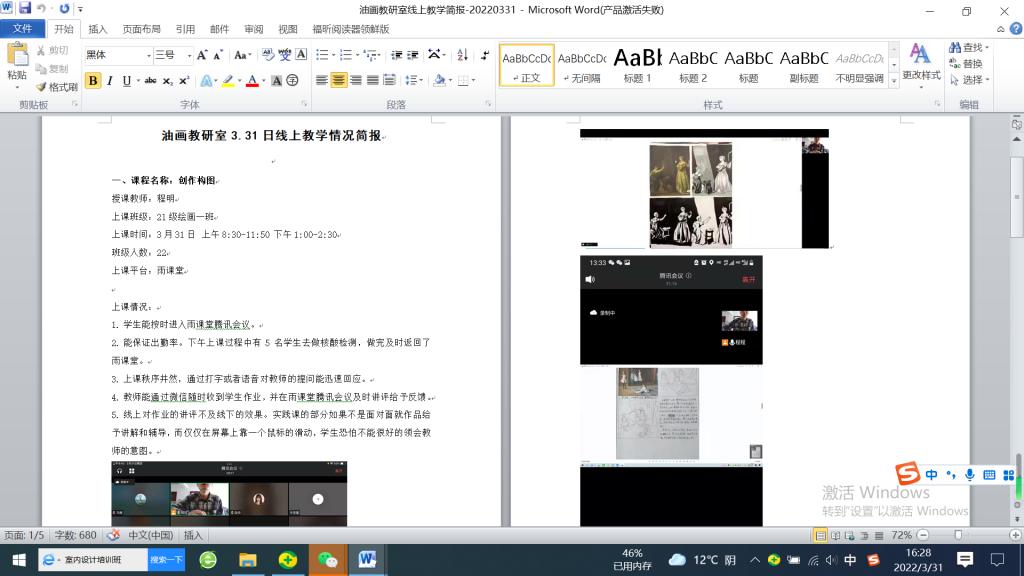Apply superscript formatting
1024x576 pixels.
pos(185,81)
